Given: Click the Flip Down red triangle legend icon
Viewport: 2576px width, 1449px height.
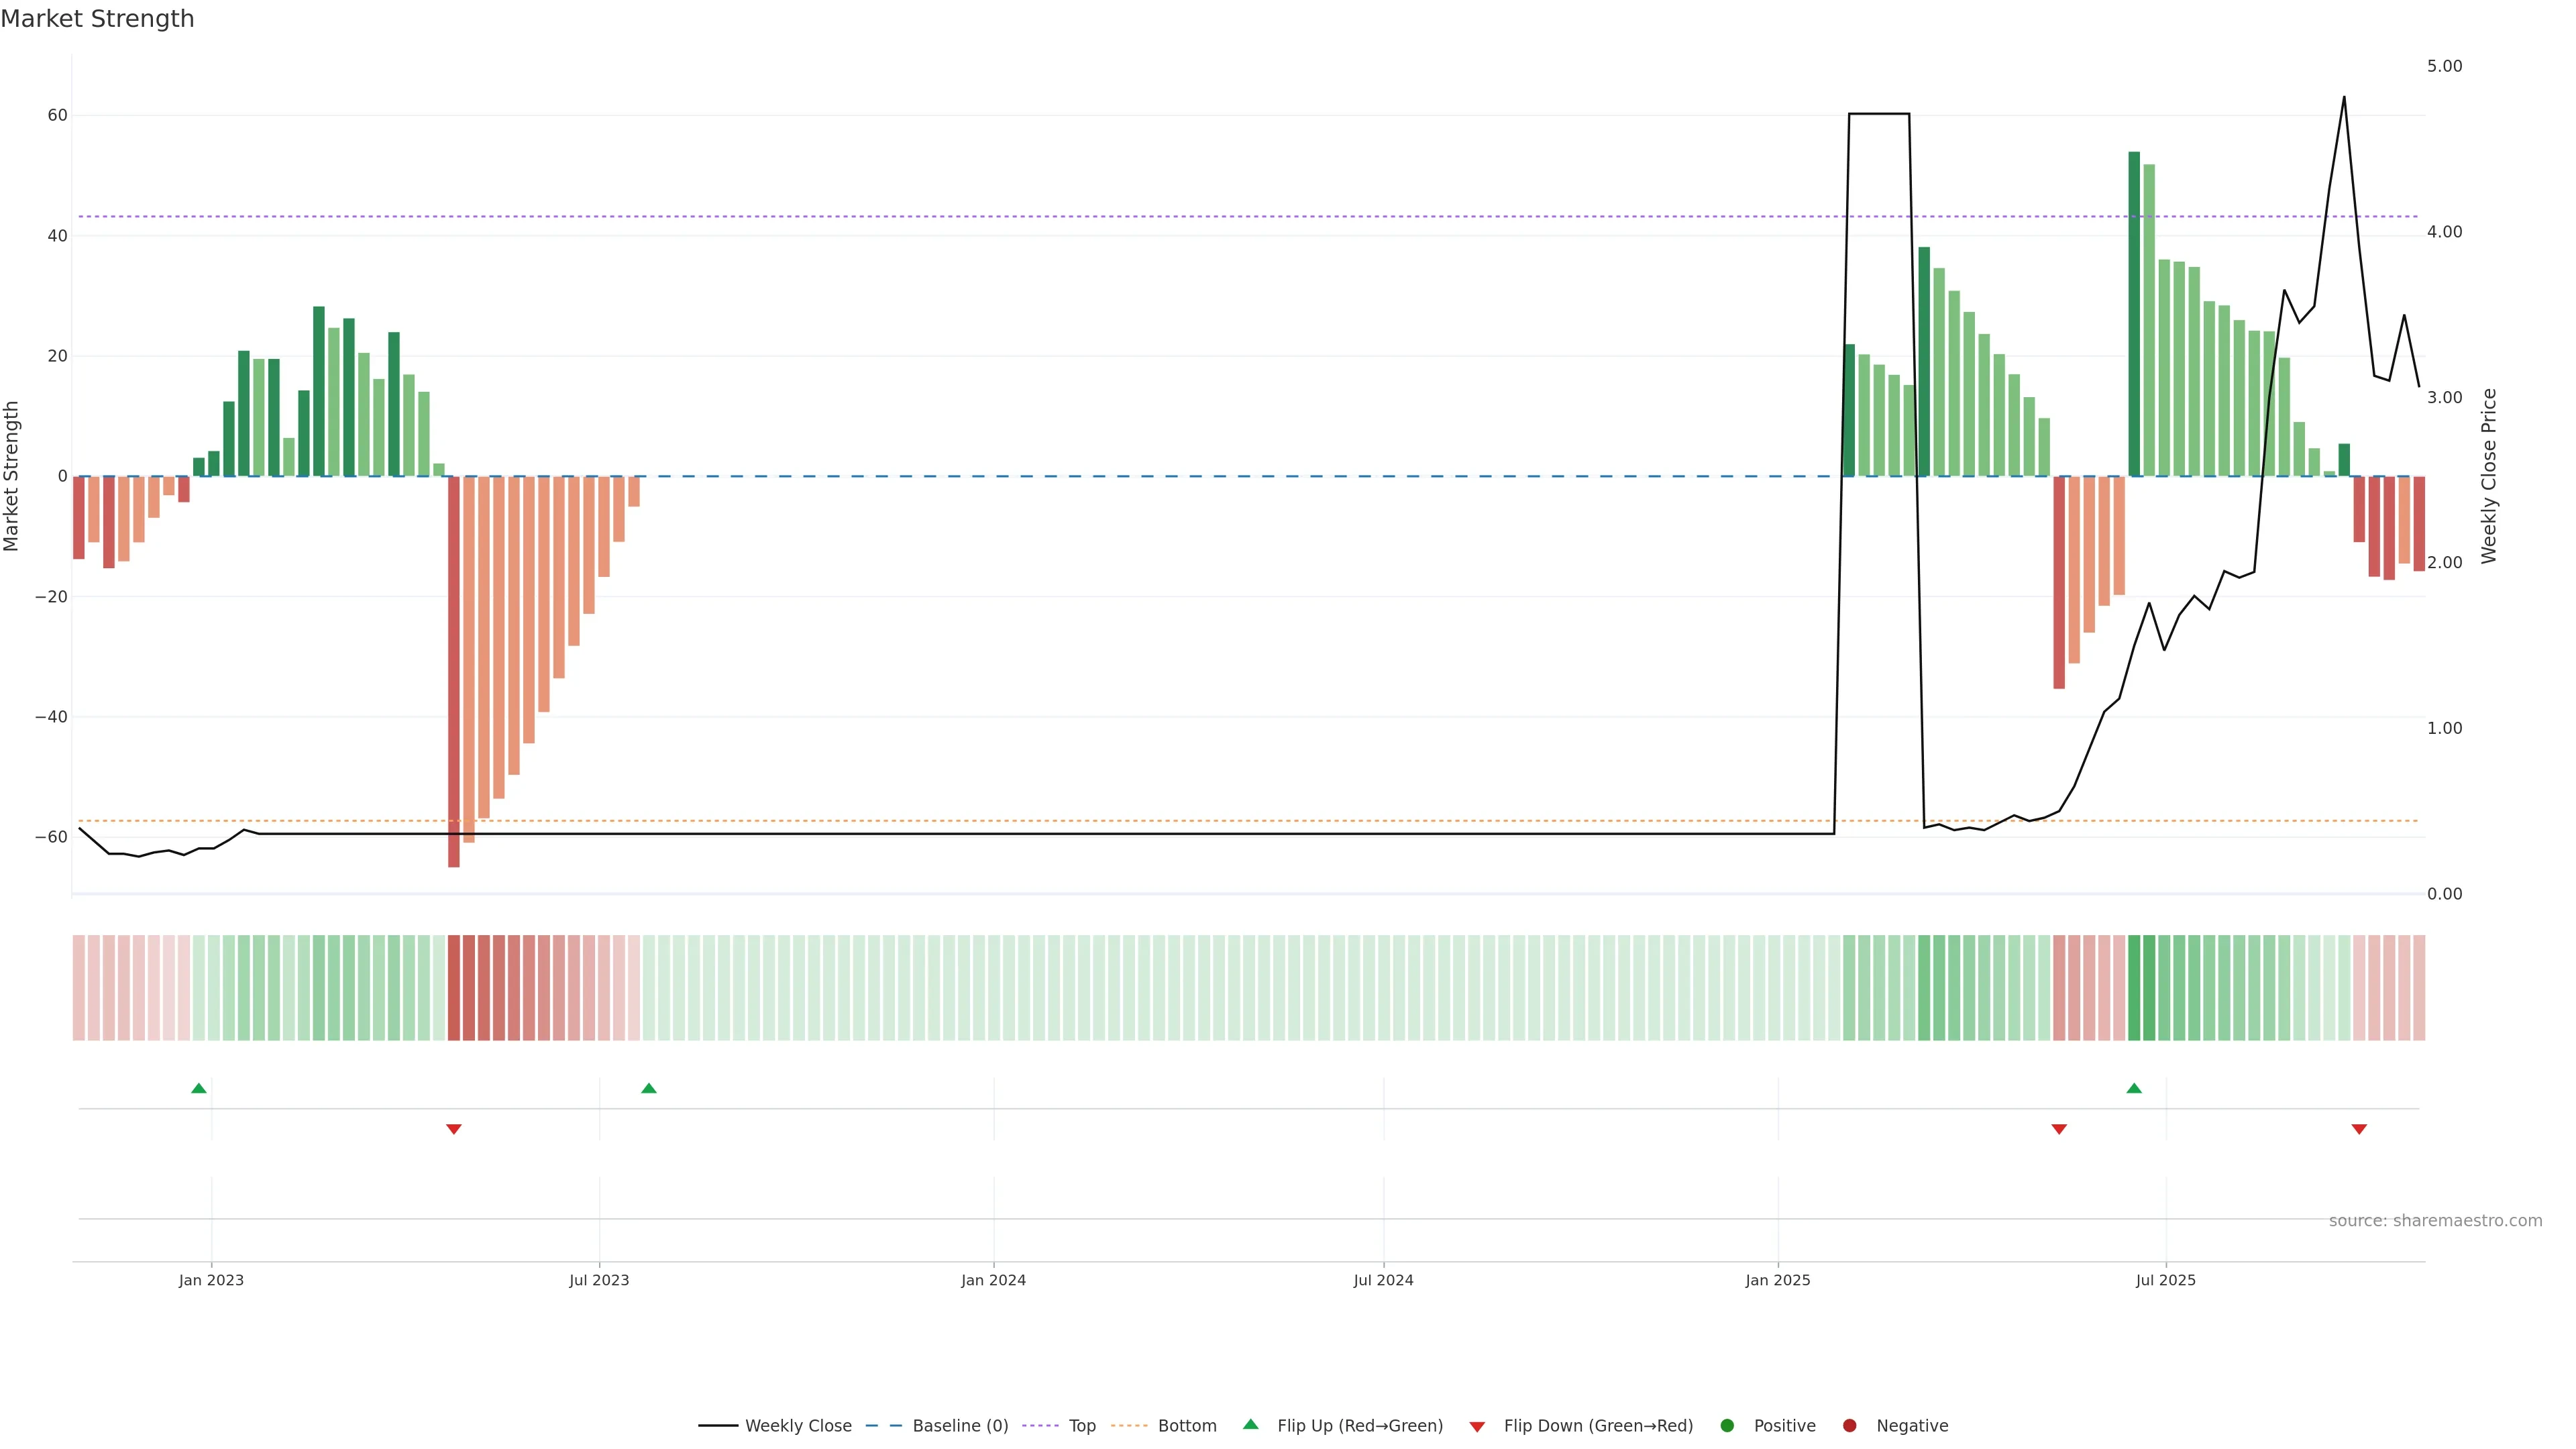Looking at the screenshot, I should 1477,1427.
